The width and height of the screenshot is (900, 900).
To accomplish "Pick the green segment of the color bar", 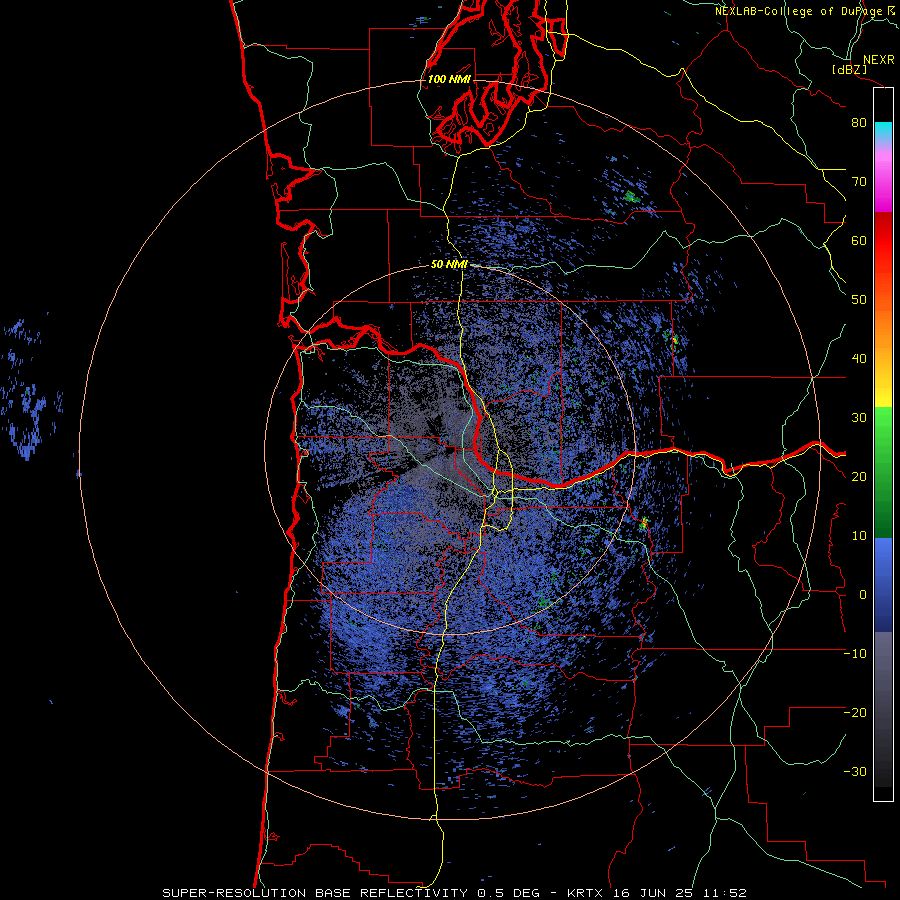I will (883, 472).
